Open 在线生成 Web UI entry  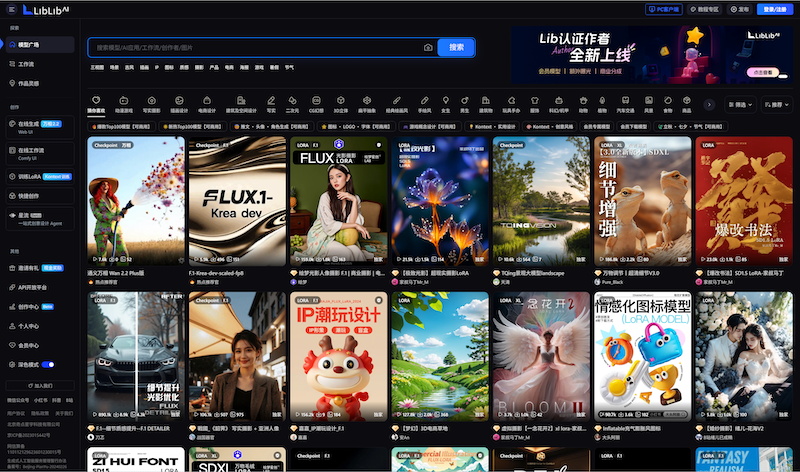coord(40,127)
